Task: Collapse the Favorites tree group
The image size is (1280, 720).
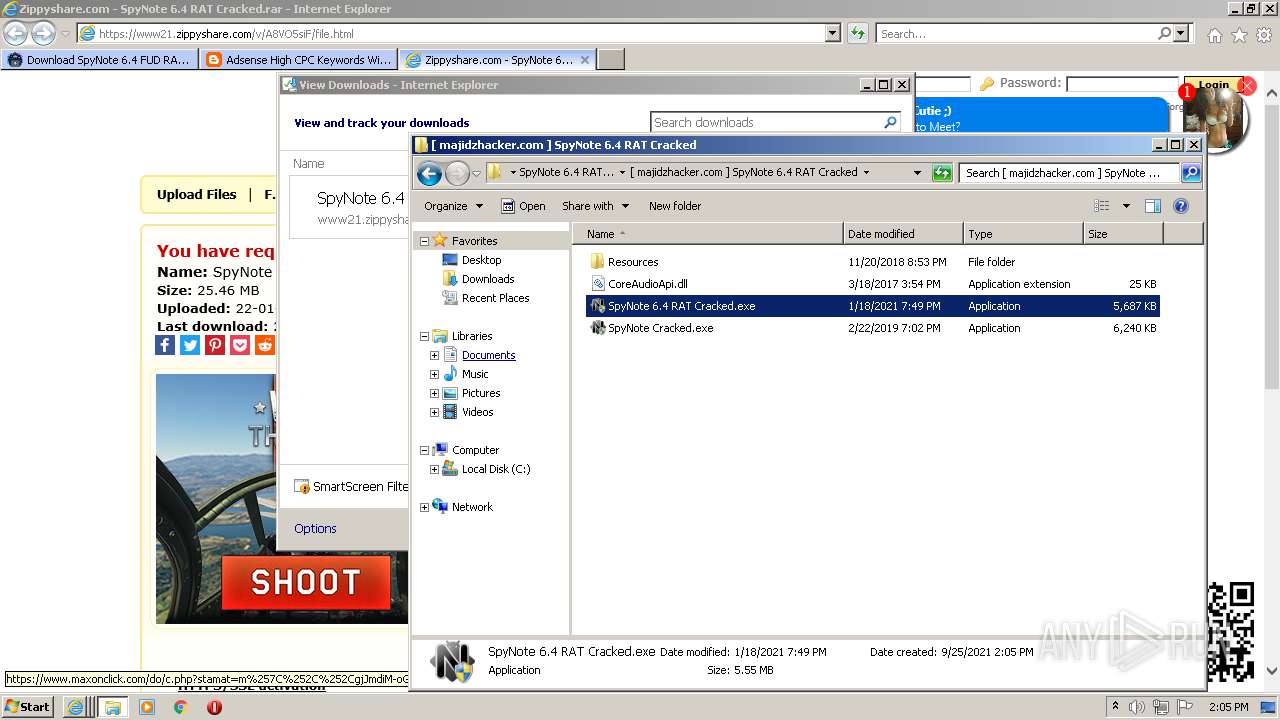Action: pos(424,241)
